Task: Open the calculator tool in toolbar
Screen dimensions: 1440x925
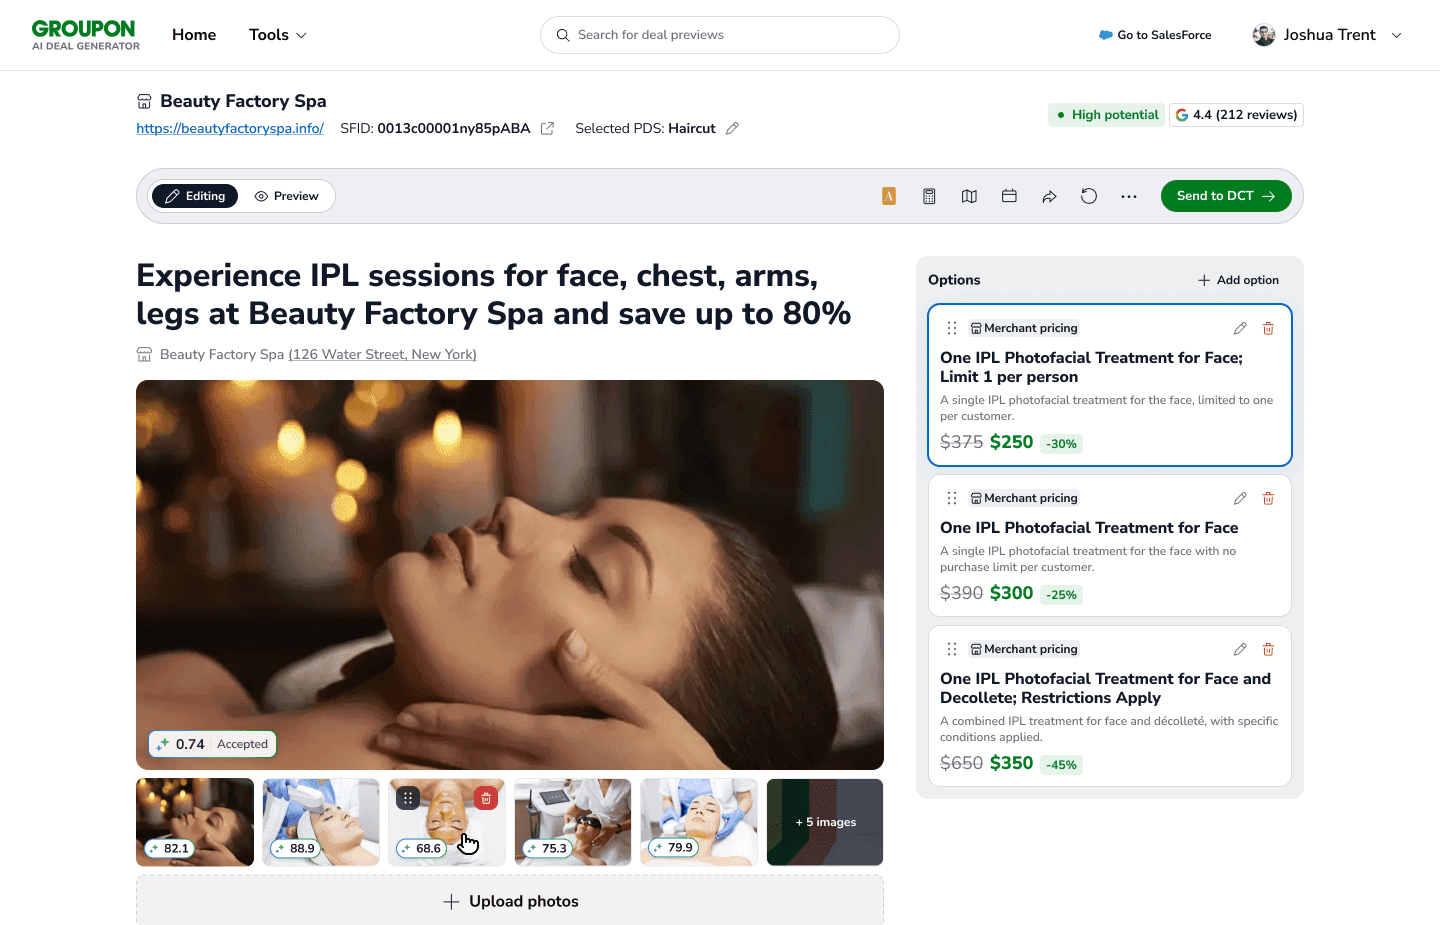Action: (x=929, y=196)
